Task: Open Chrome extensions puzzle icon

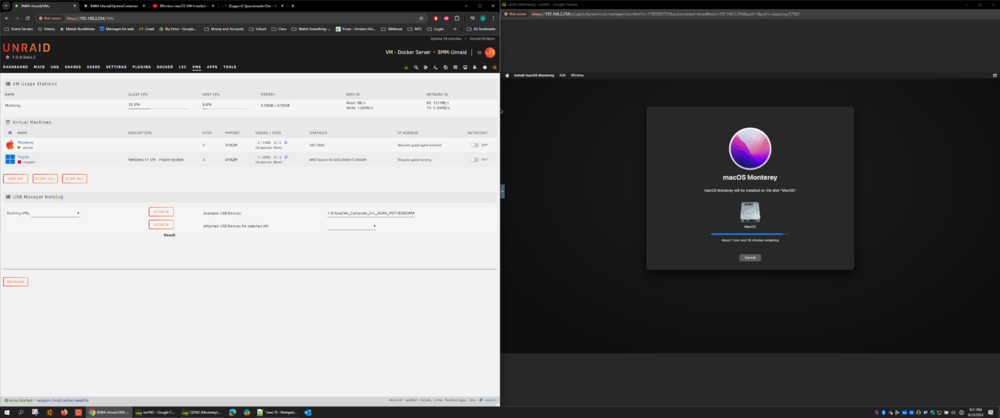Action: pyautogui.click(x=457, y=19)
